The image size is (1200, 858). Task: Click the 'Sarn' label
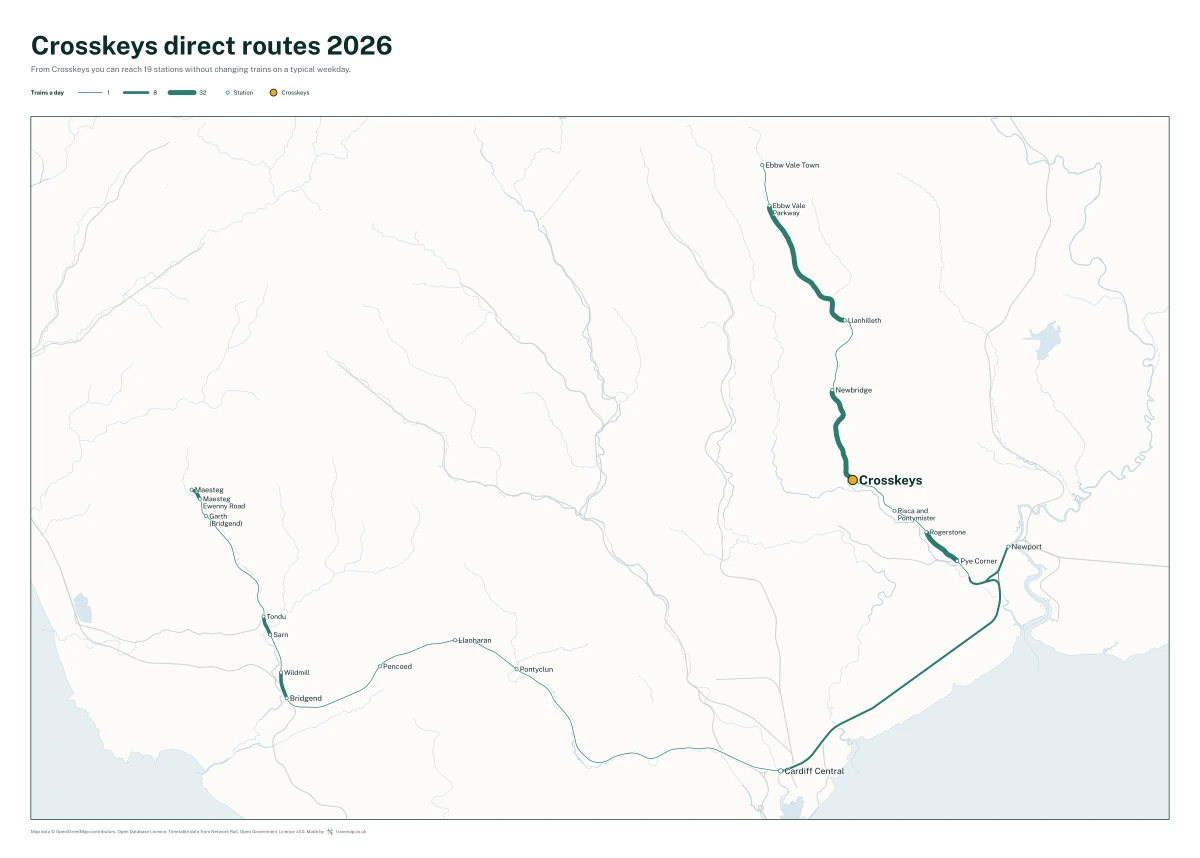tap(281, 635)
